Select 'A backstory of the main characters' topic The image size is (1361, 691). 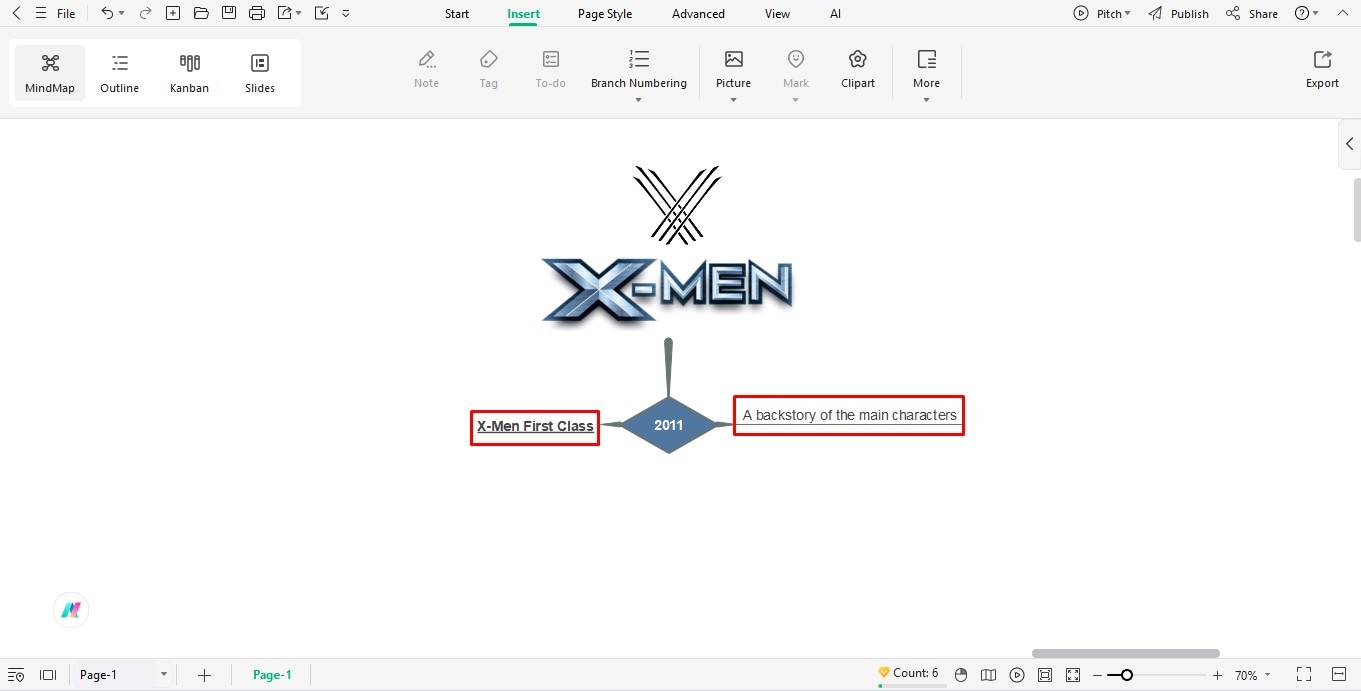[x=849, y=416]
